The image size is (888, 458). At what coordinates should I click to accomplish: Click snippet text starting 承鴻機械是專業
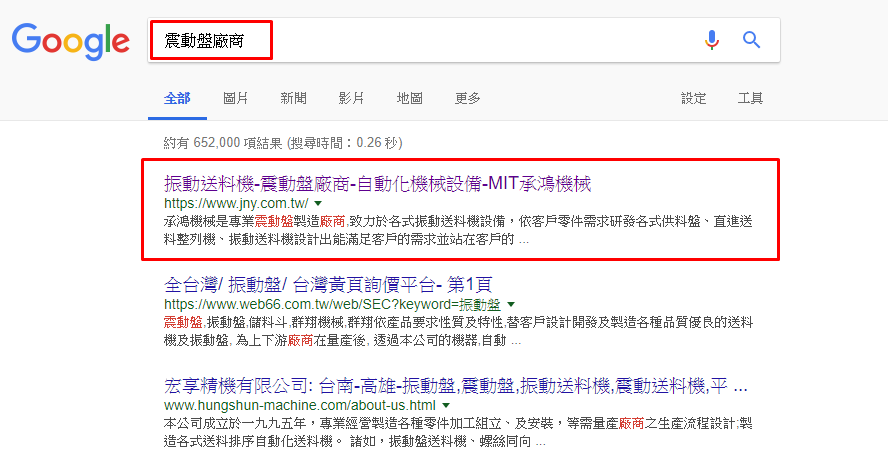click(x=458, y=230)
